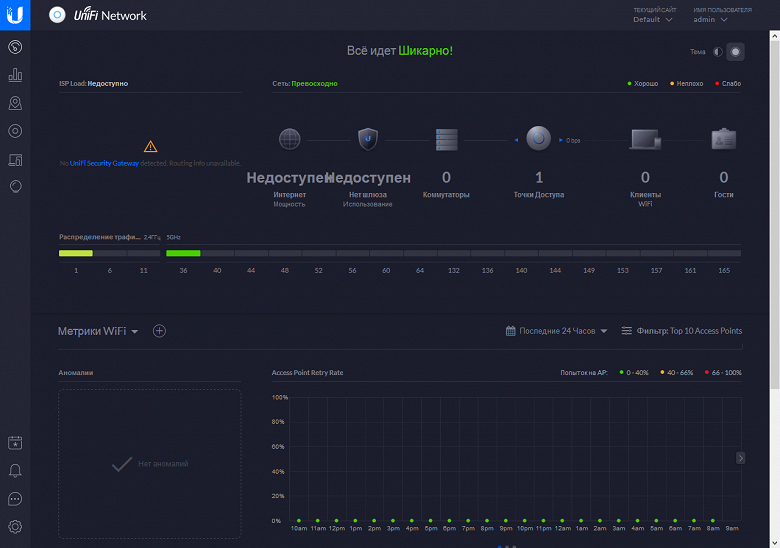Open the Alerts bell icon in sidebar
Screen dimensions: 780x548
15,471
